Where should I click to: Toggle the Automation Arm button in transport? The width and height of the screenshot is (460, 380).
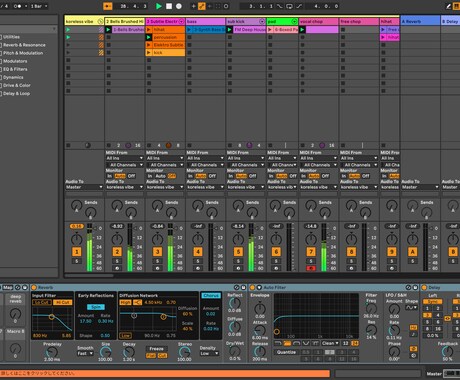202,6
